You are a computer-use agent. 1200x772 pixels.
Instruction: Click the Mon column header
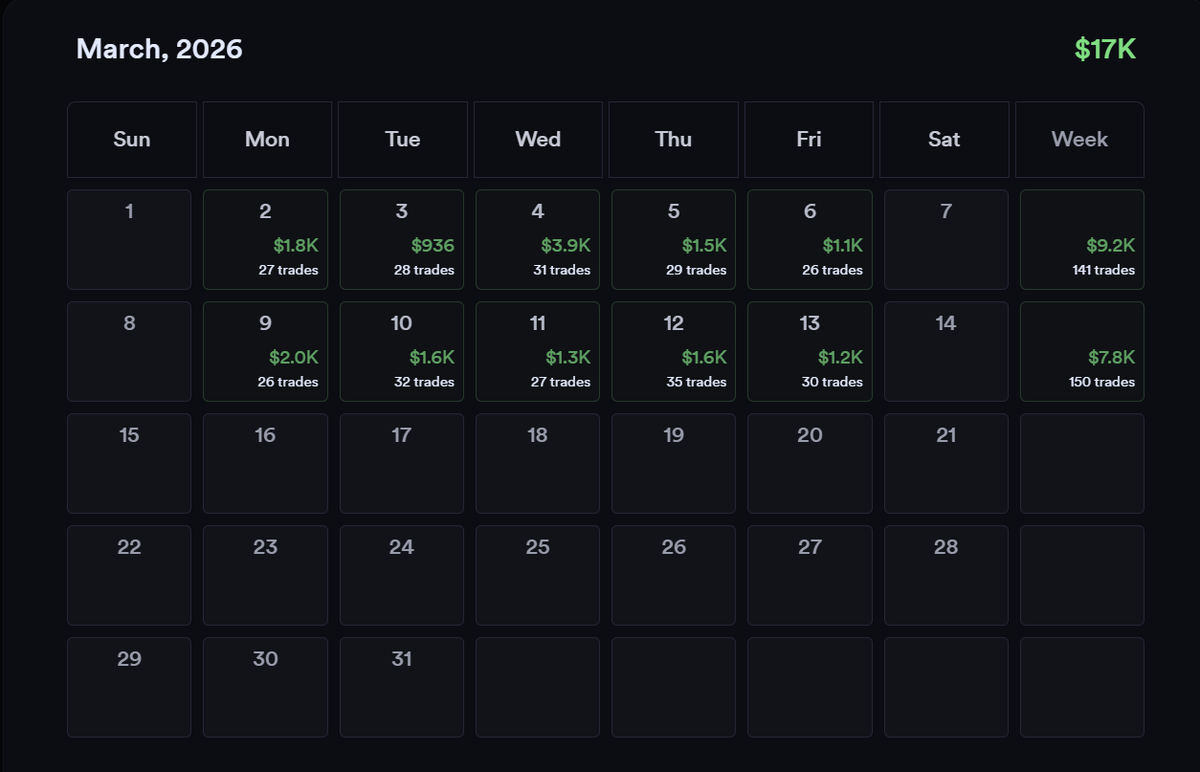(x=267, y=140)
